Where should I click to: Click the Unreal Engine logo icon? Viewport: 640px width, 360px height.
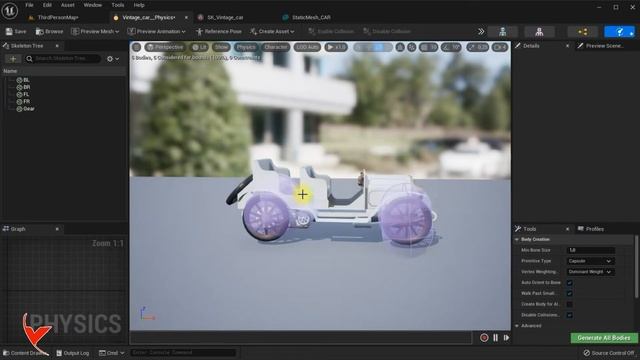9,10
